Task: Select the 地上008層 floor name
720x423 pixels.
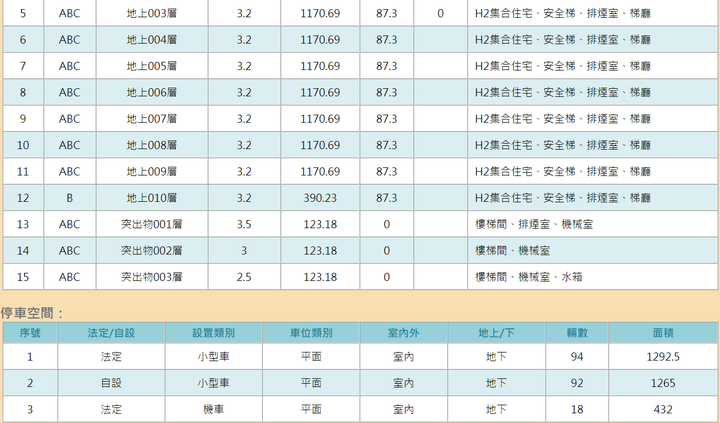Action: point(152,145)
